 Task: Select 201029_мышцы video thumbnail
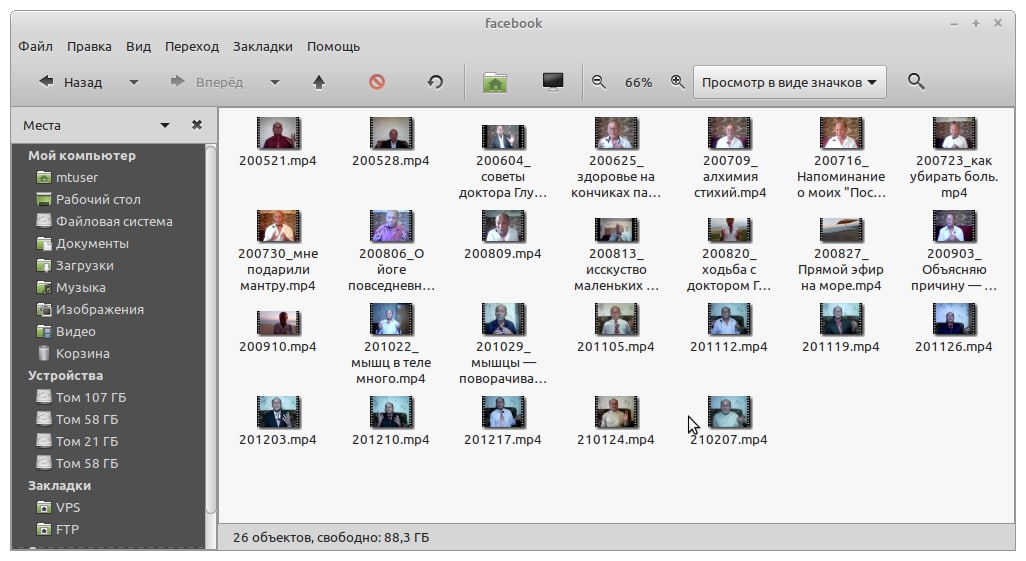tap(503, 319)
